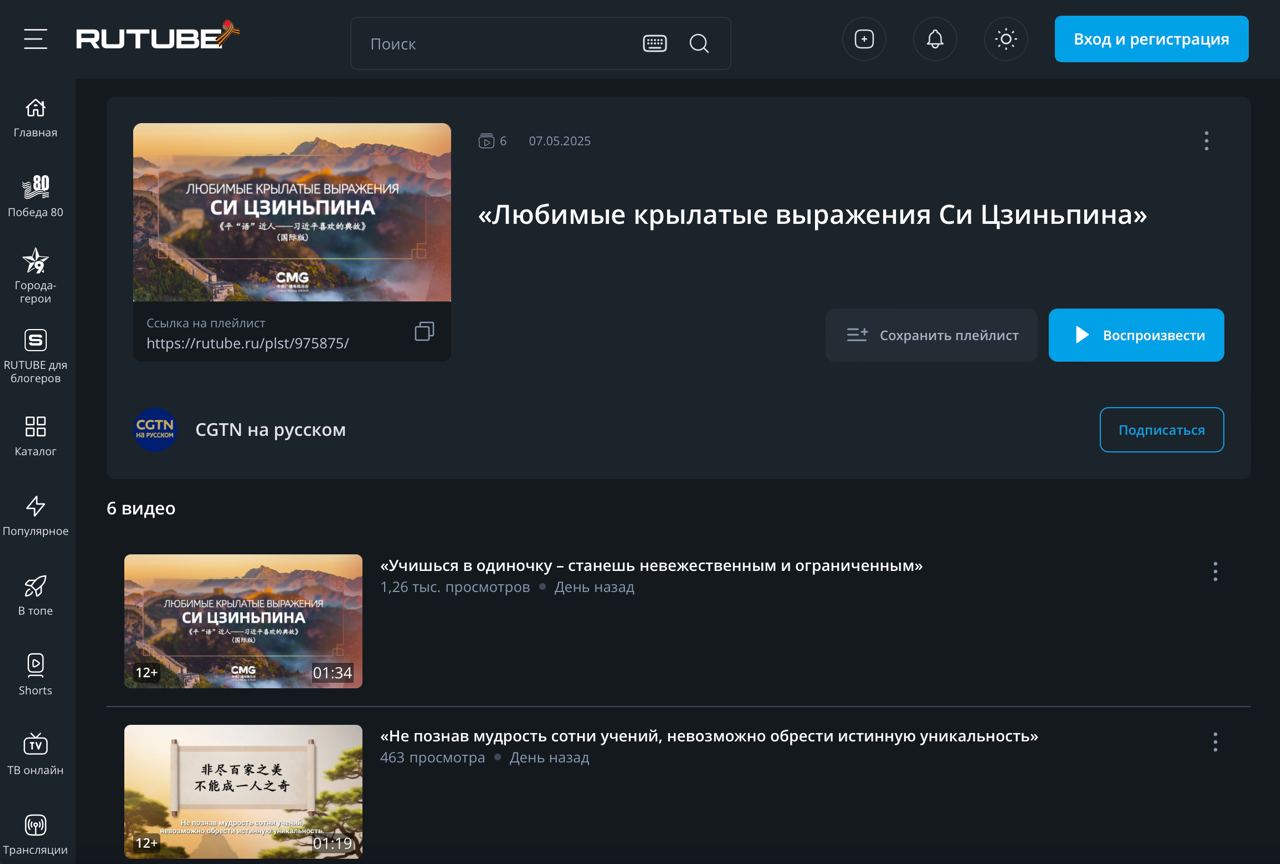
Task: Go to Главная in sidebar
Action: point(35,117)
